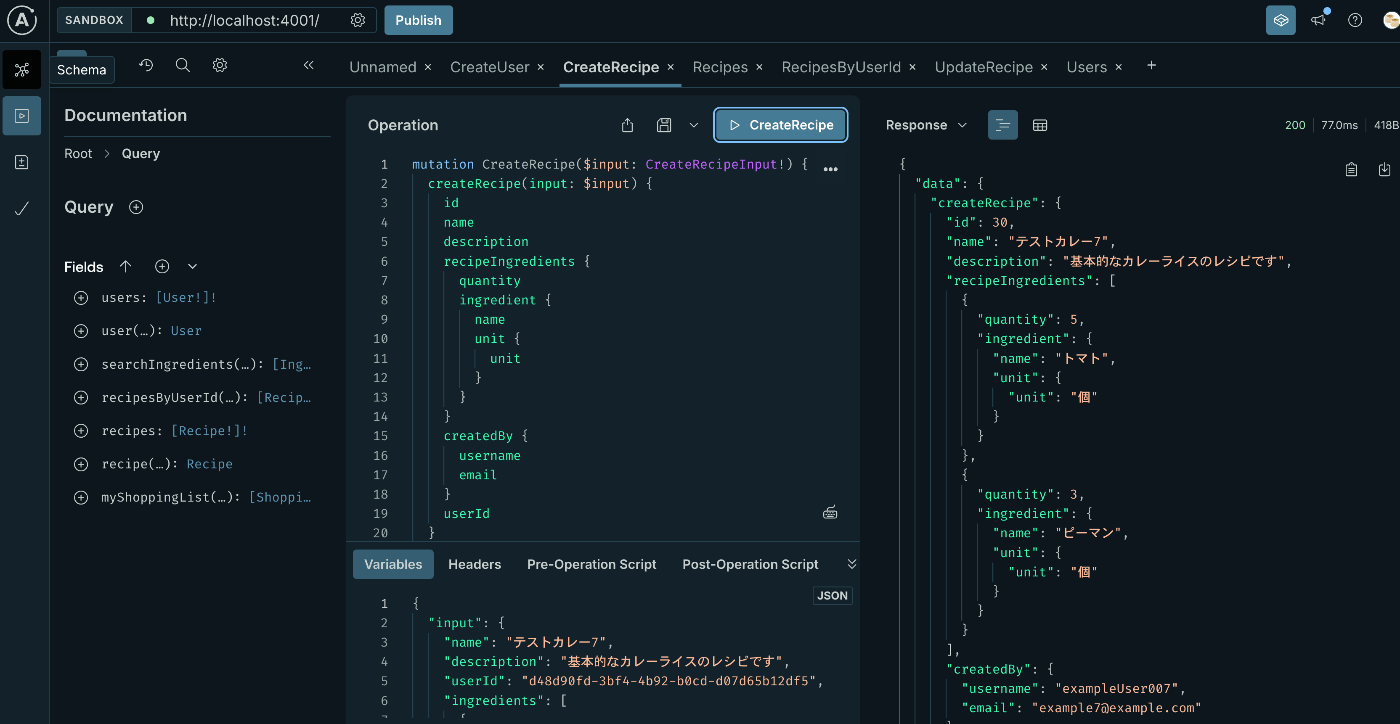Open the save options dropdown arrow
Image resolution: width=1400 pixels, height=724 pixels.
click(x=693, y=125)
